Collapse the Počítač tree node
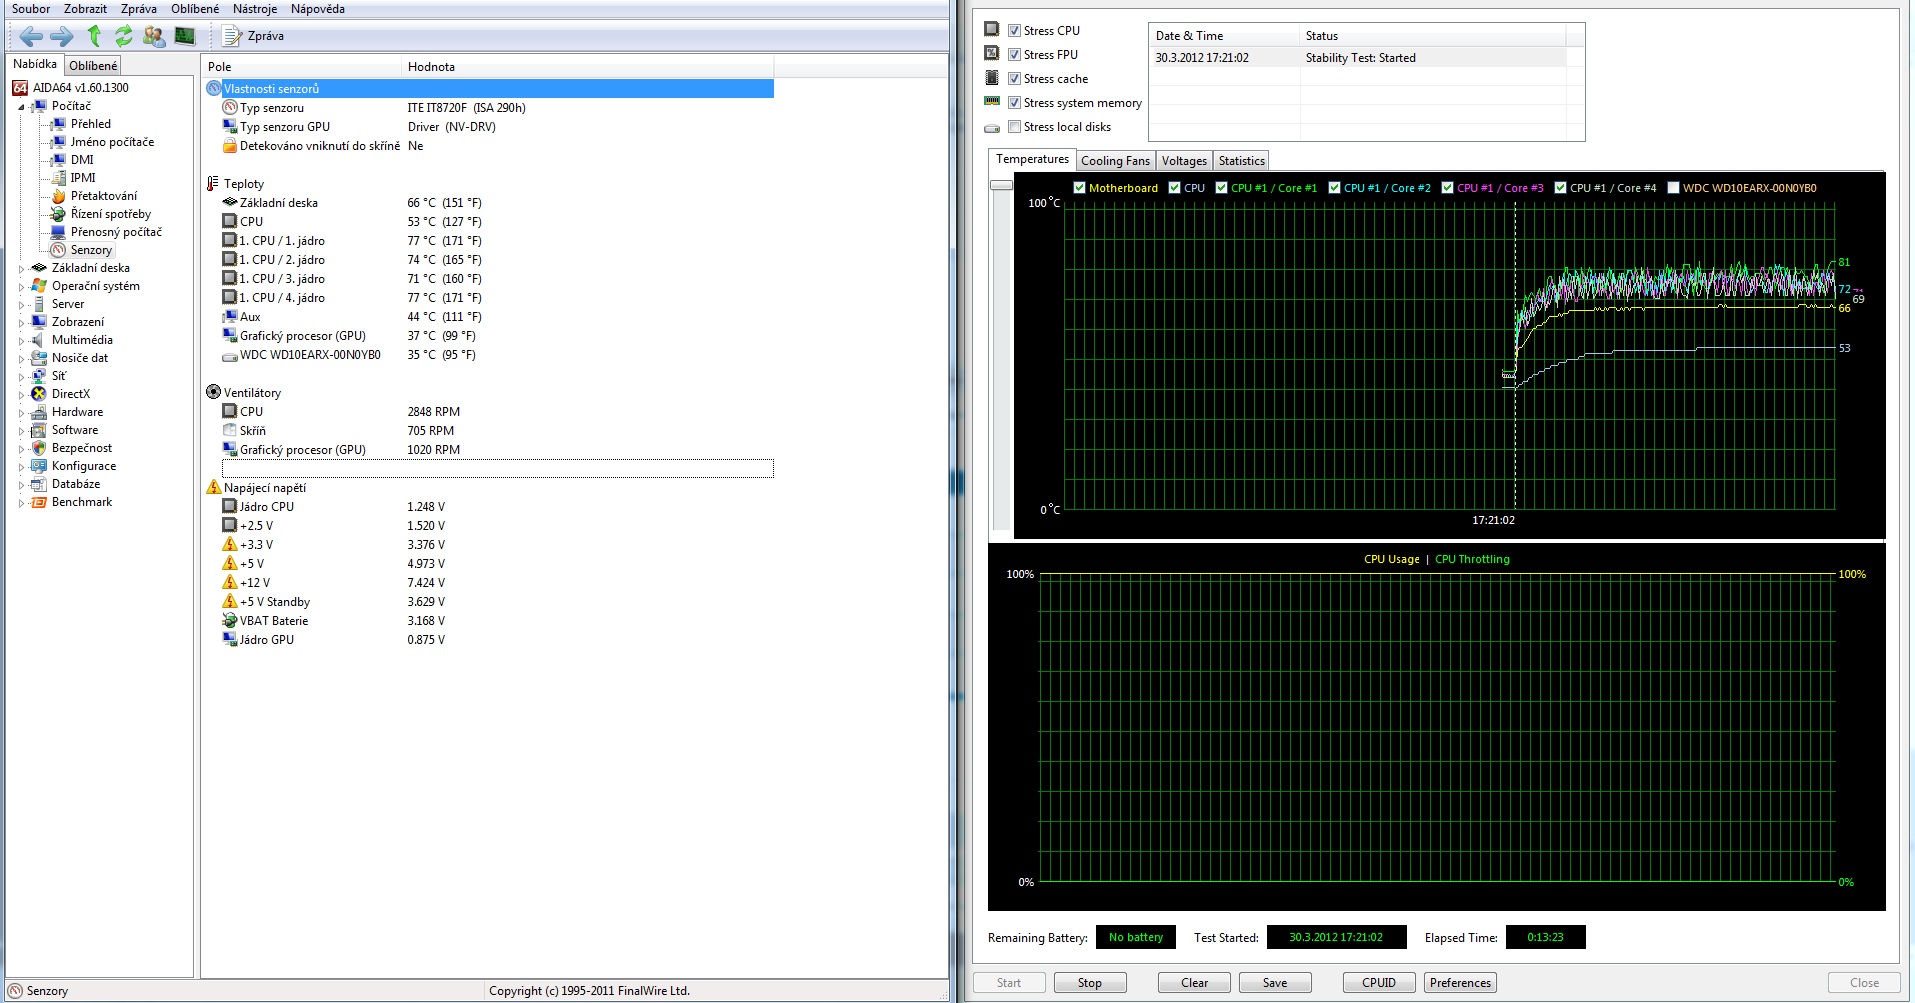The height and width of the screenshot is (1003, 1915). 21,107
